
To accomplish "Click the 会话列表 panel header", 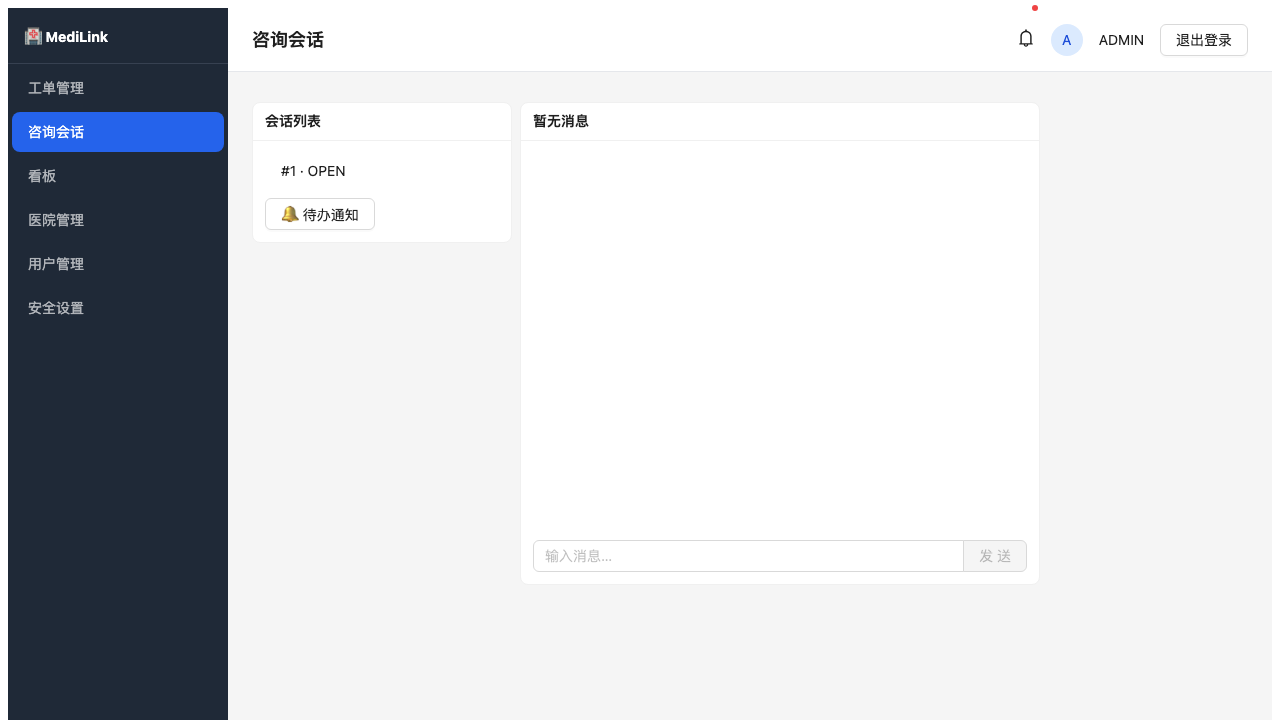I will 382,121.
